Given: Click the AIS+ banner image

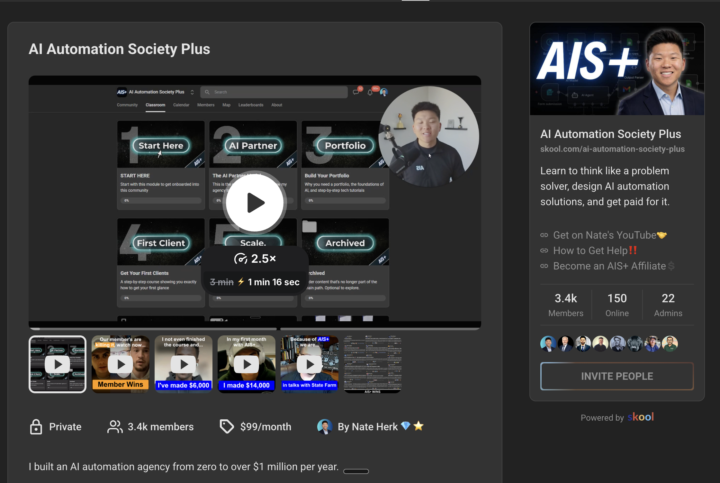Looking at the screenshot, I should pos(617,69).
